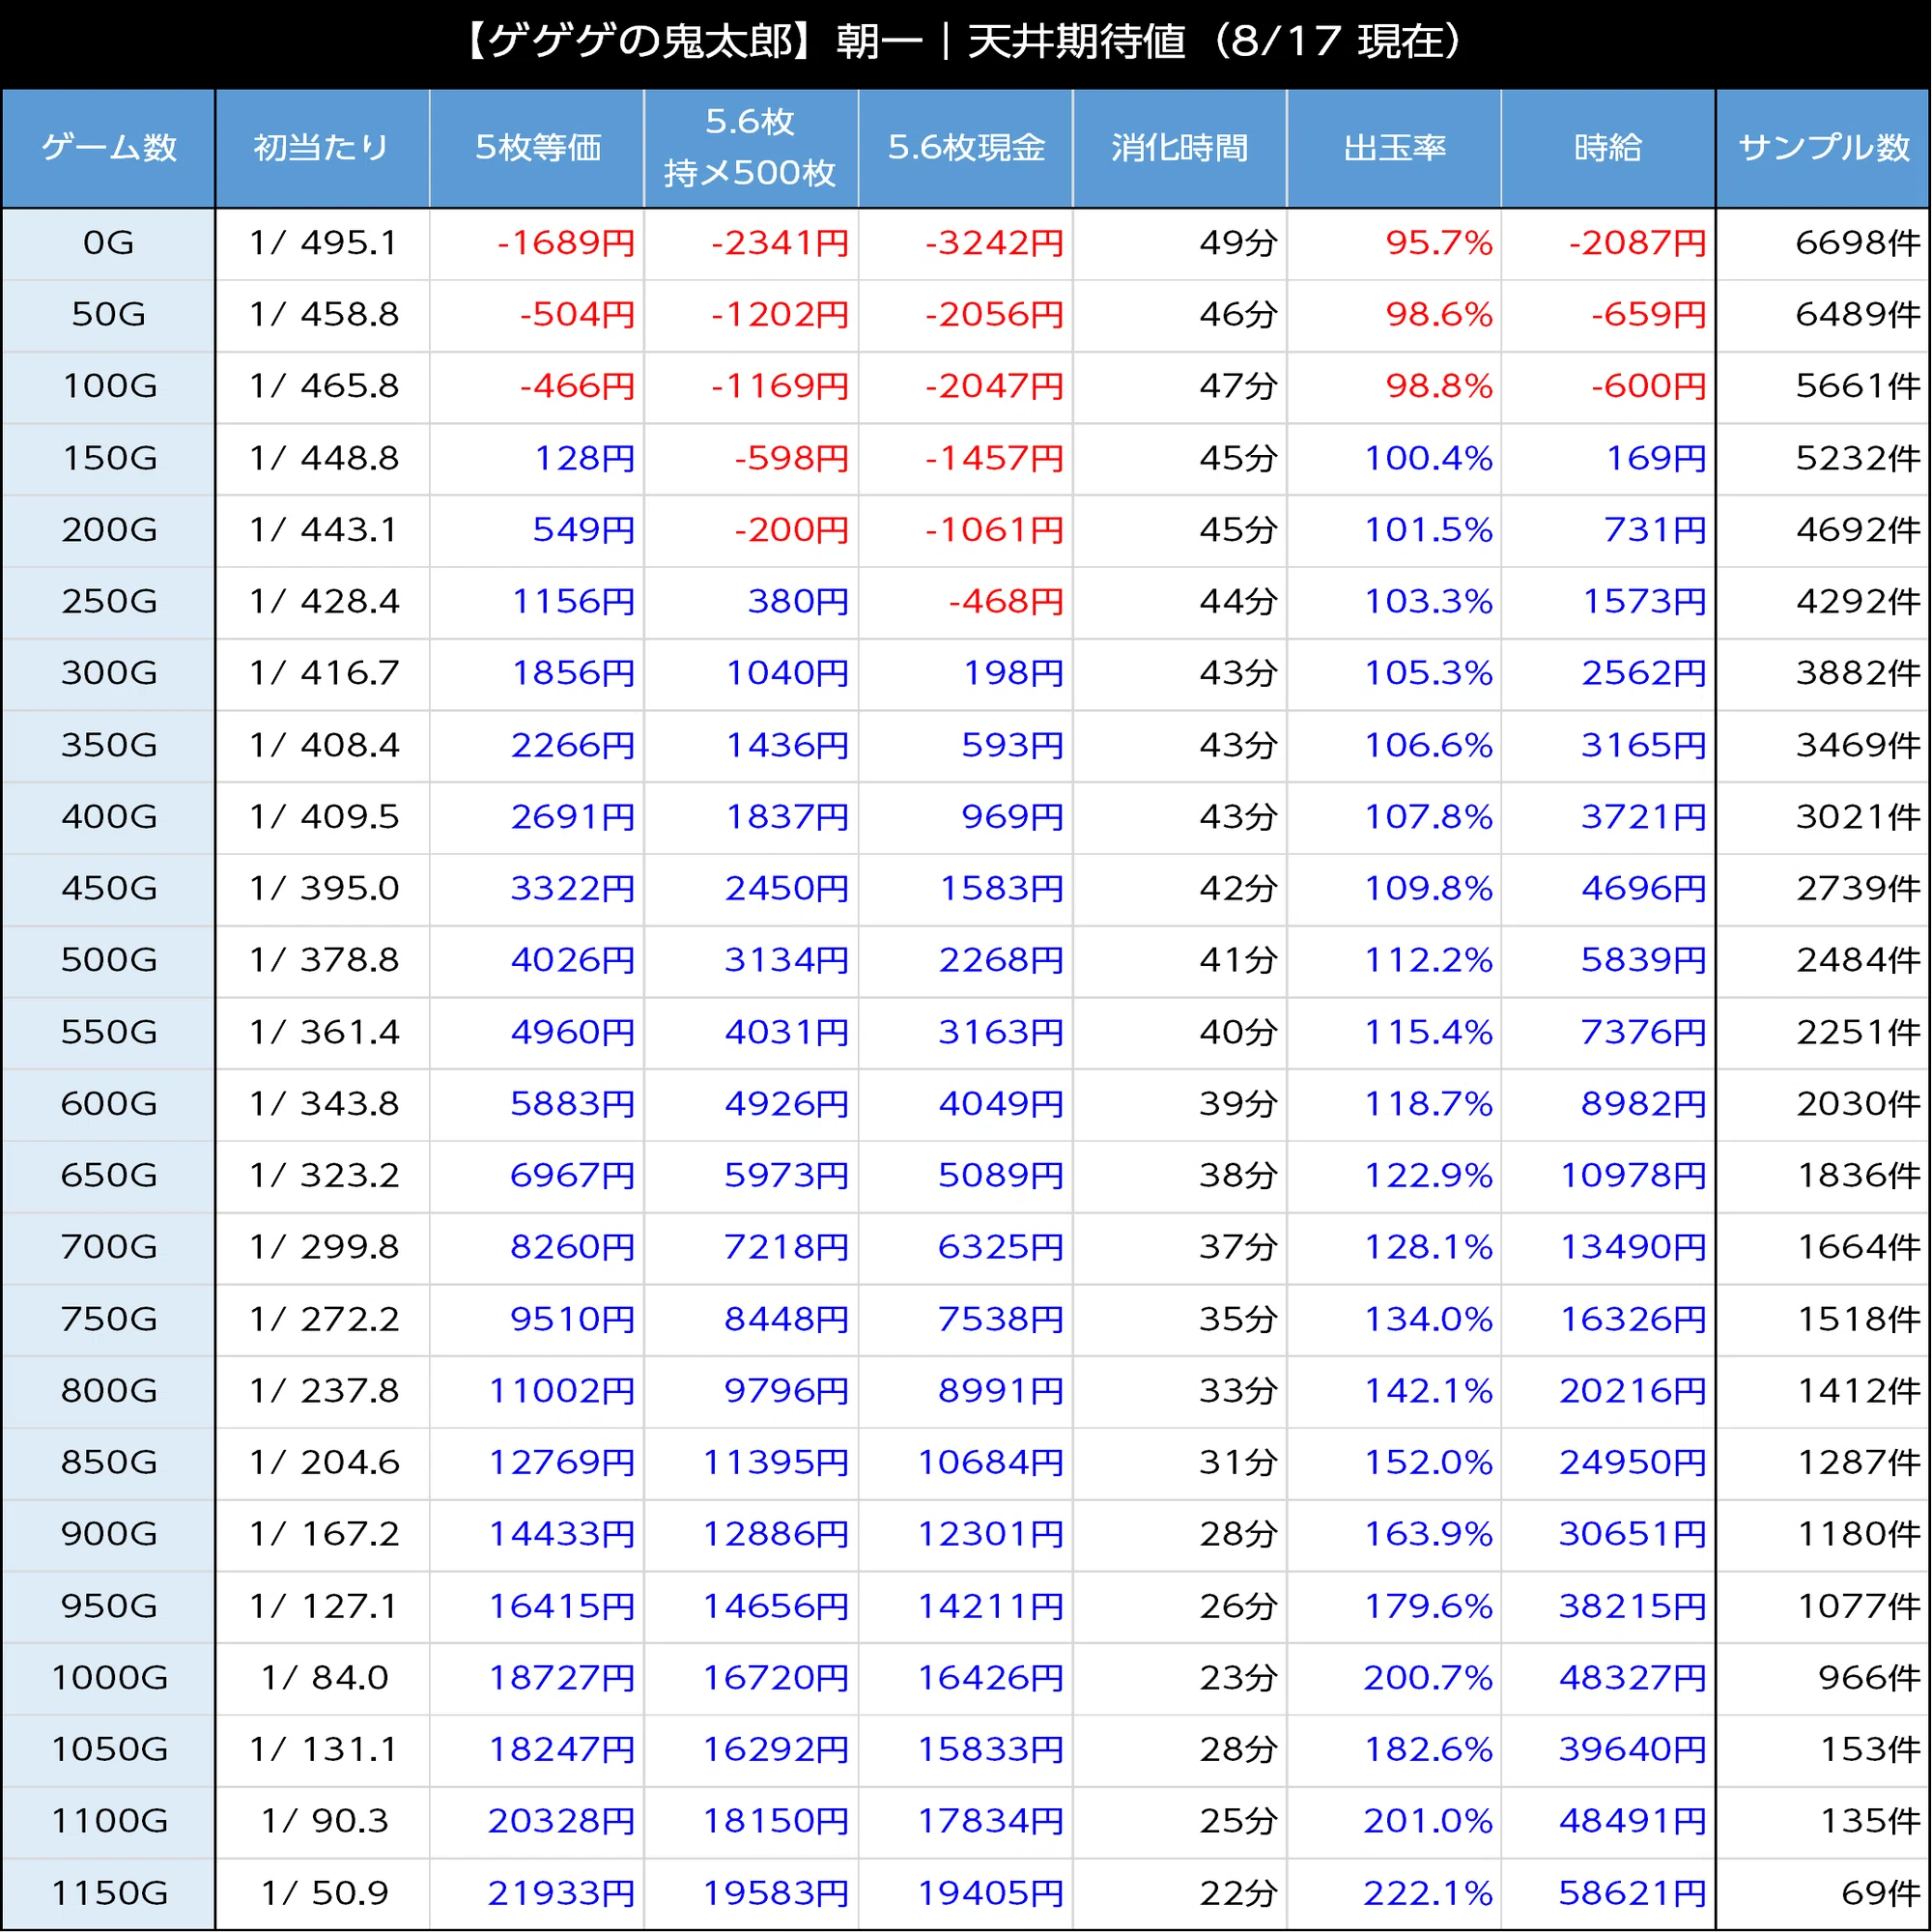Click the 128円 value cell

point(537,459)
